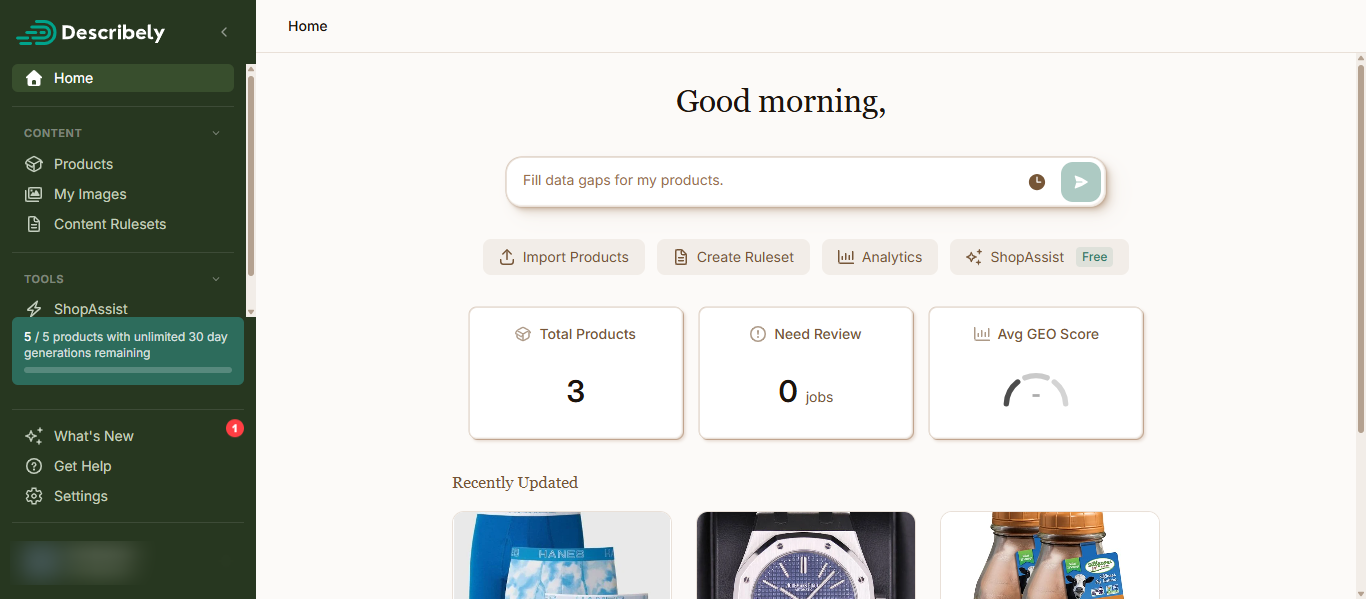Collapse the TOOLS section

216,279
